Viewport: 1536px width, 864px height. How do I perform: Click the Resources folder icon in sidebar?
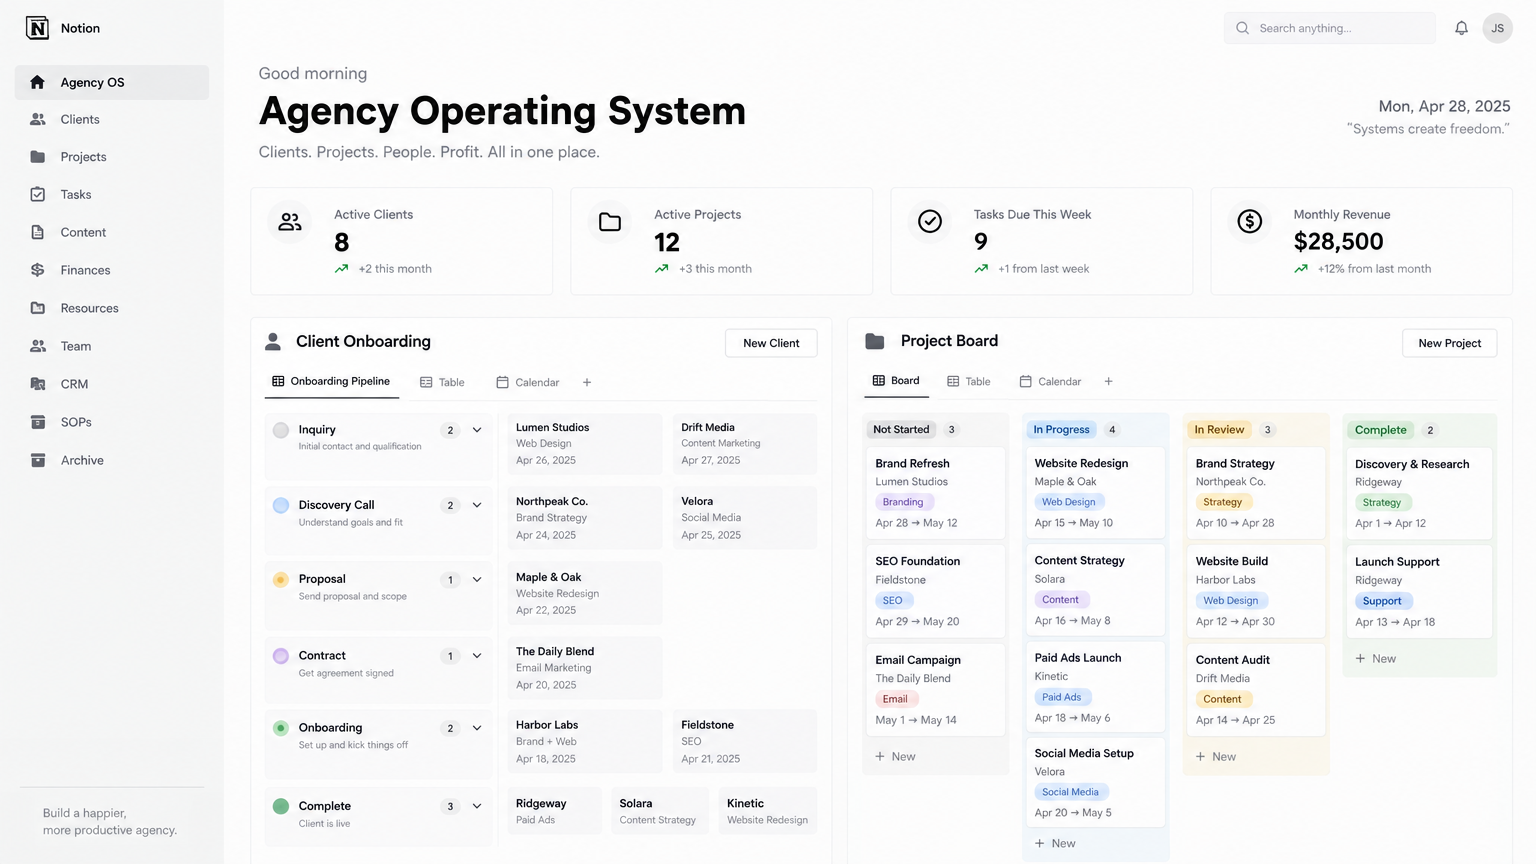tap(38, 308)
